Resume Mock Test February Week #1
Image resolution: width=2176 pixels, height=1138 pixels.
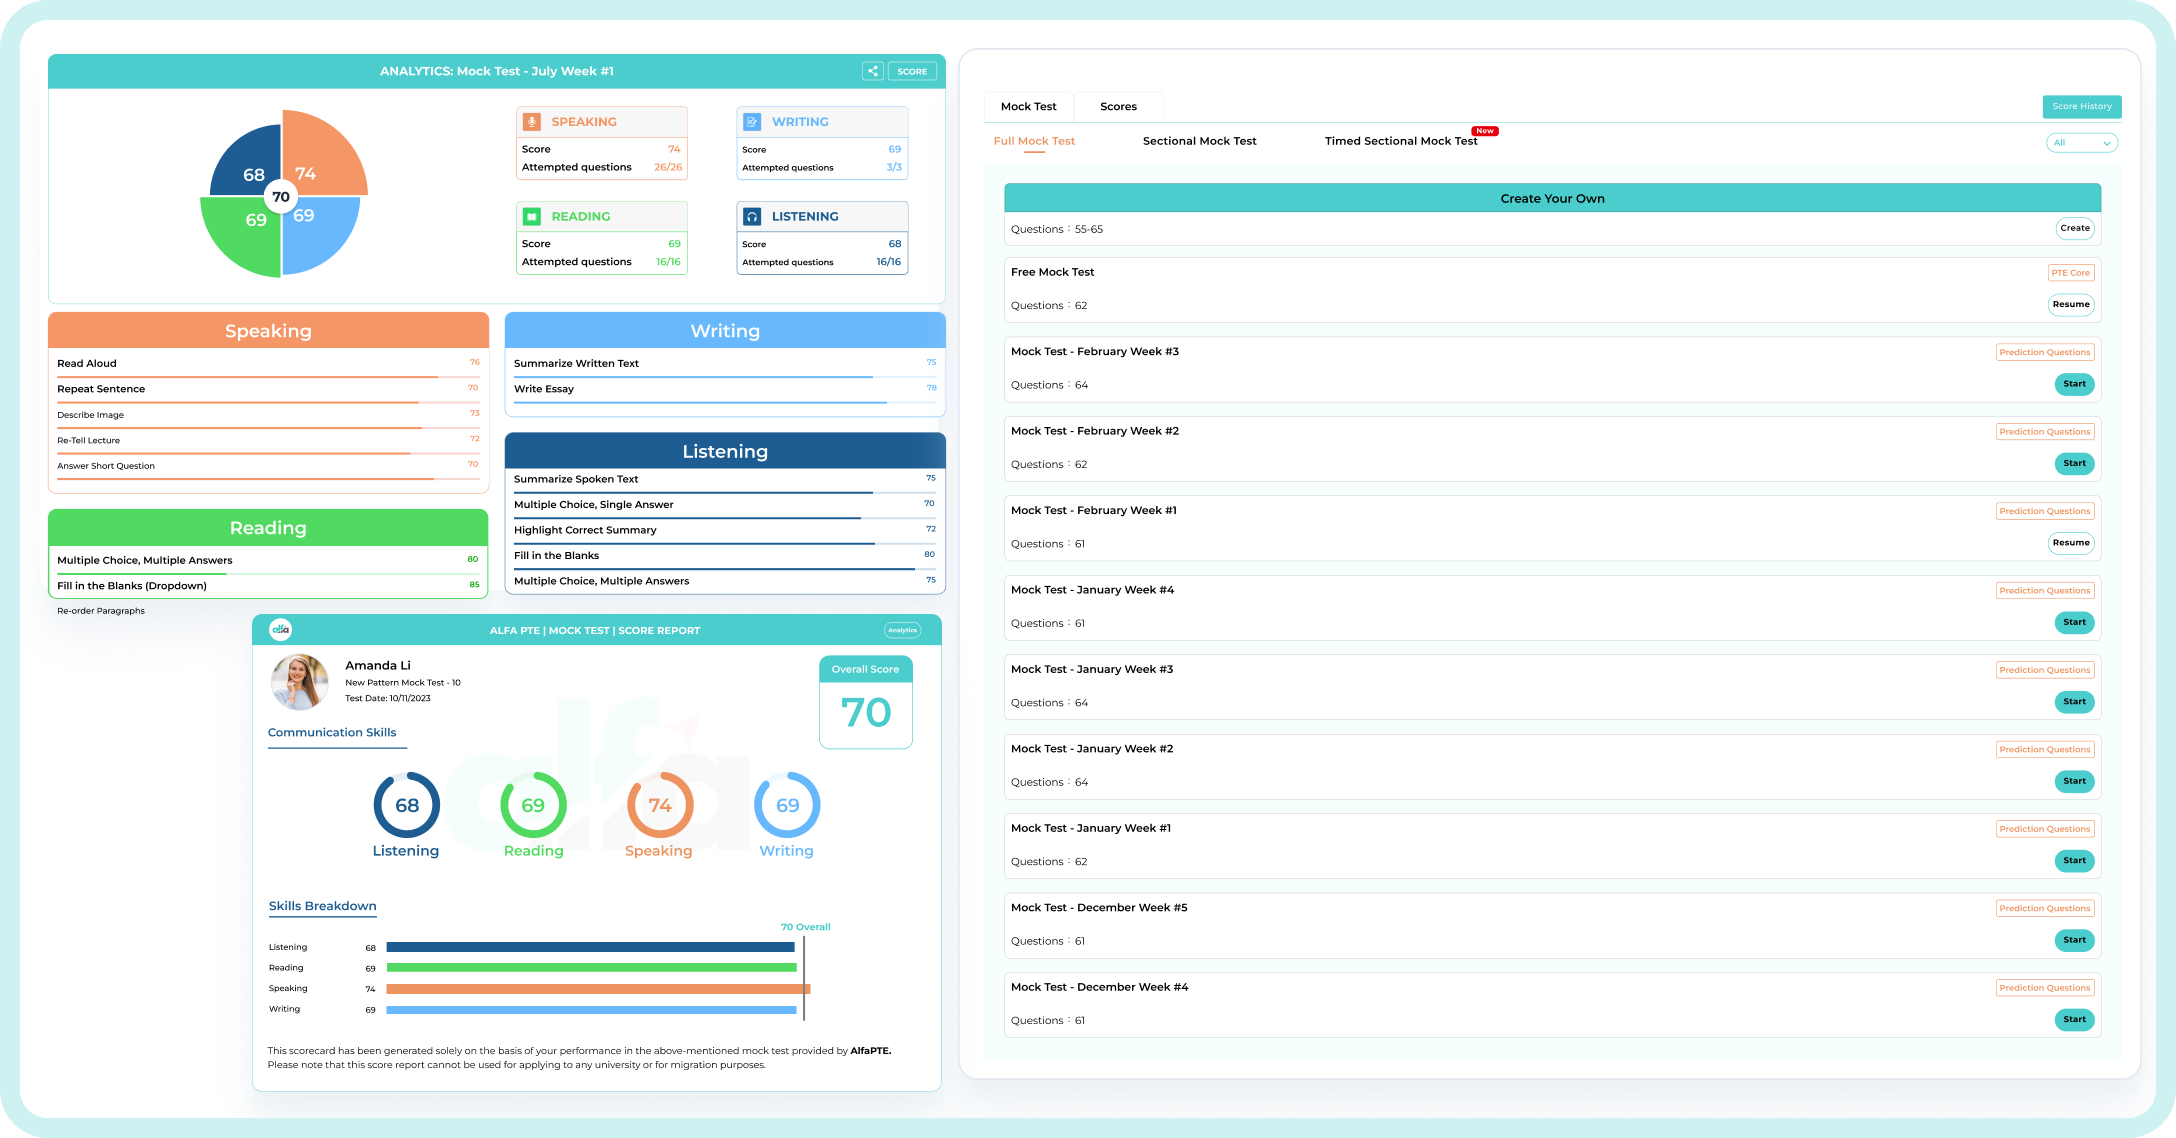2071,543
